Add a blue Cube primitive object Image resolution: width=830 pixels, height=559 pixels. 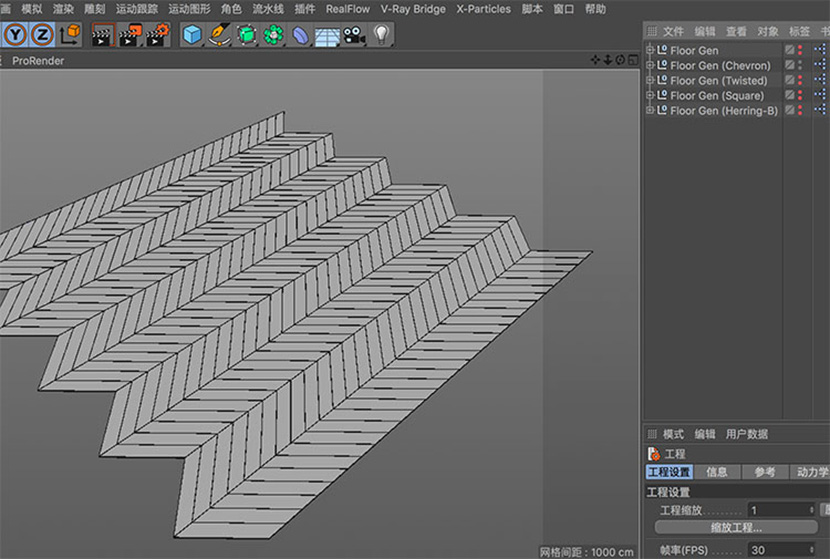click(192, 35)
